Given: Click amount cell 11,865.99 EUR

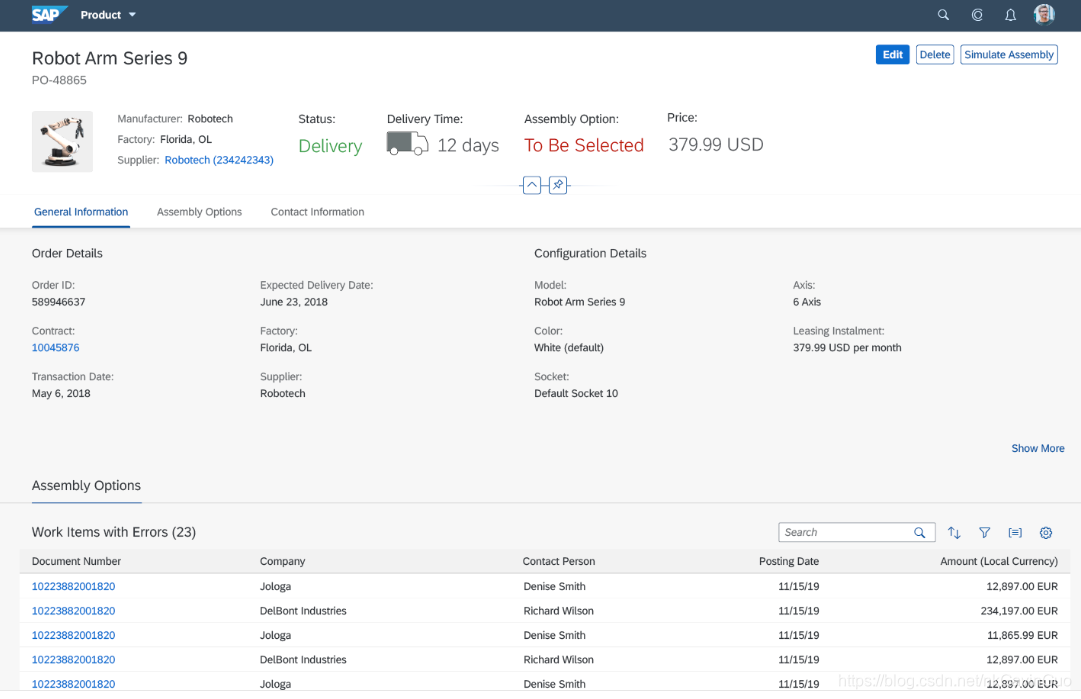Looking at the screenshot, I should click(1022, 635).
